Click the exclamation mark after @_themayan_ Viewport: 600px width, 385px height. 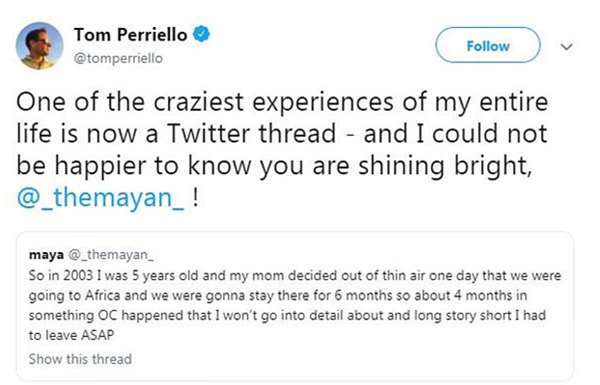pyautogui.click(x=196, y=197)
